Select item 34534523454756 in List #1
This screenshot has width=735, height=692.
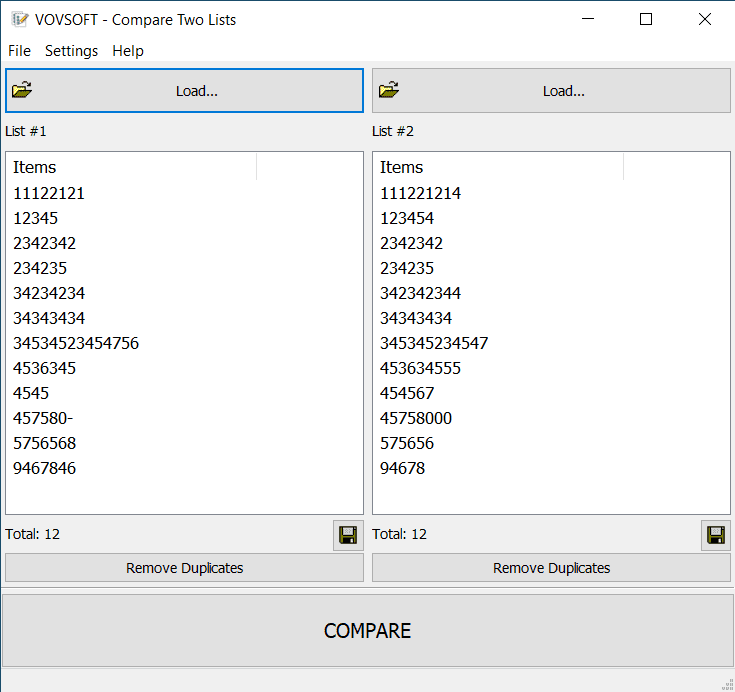coord(76,343)
